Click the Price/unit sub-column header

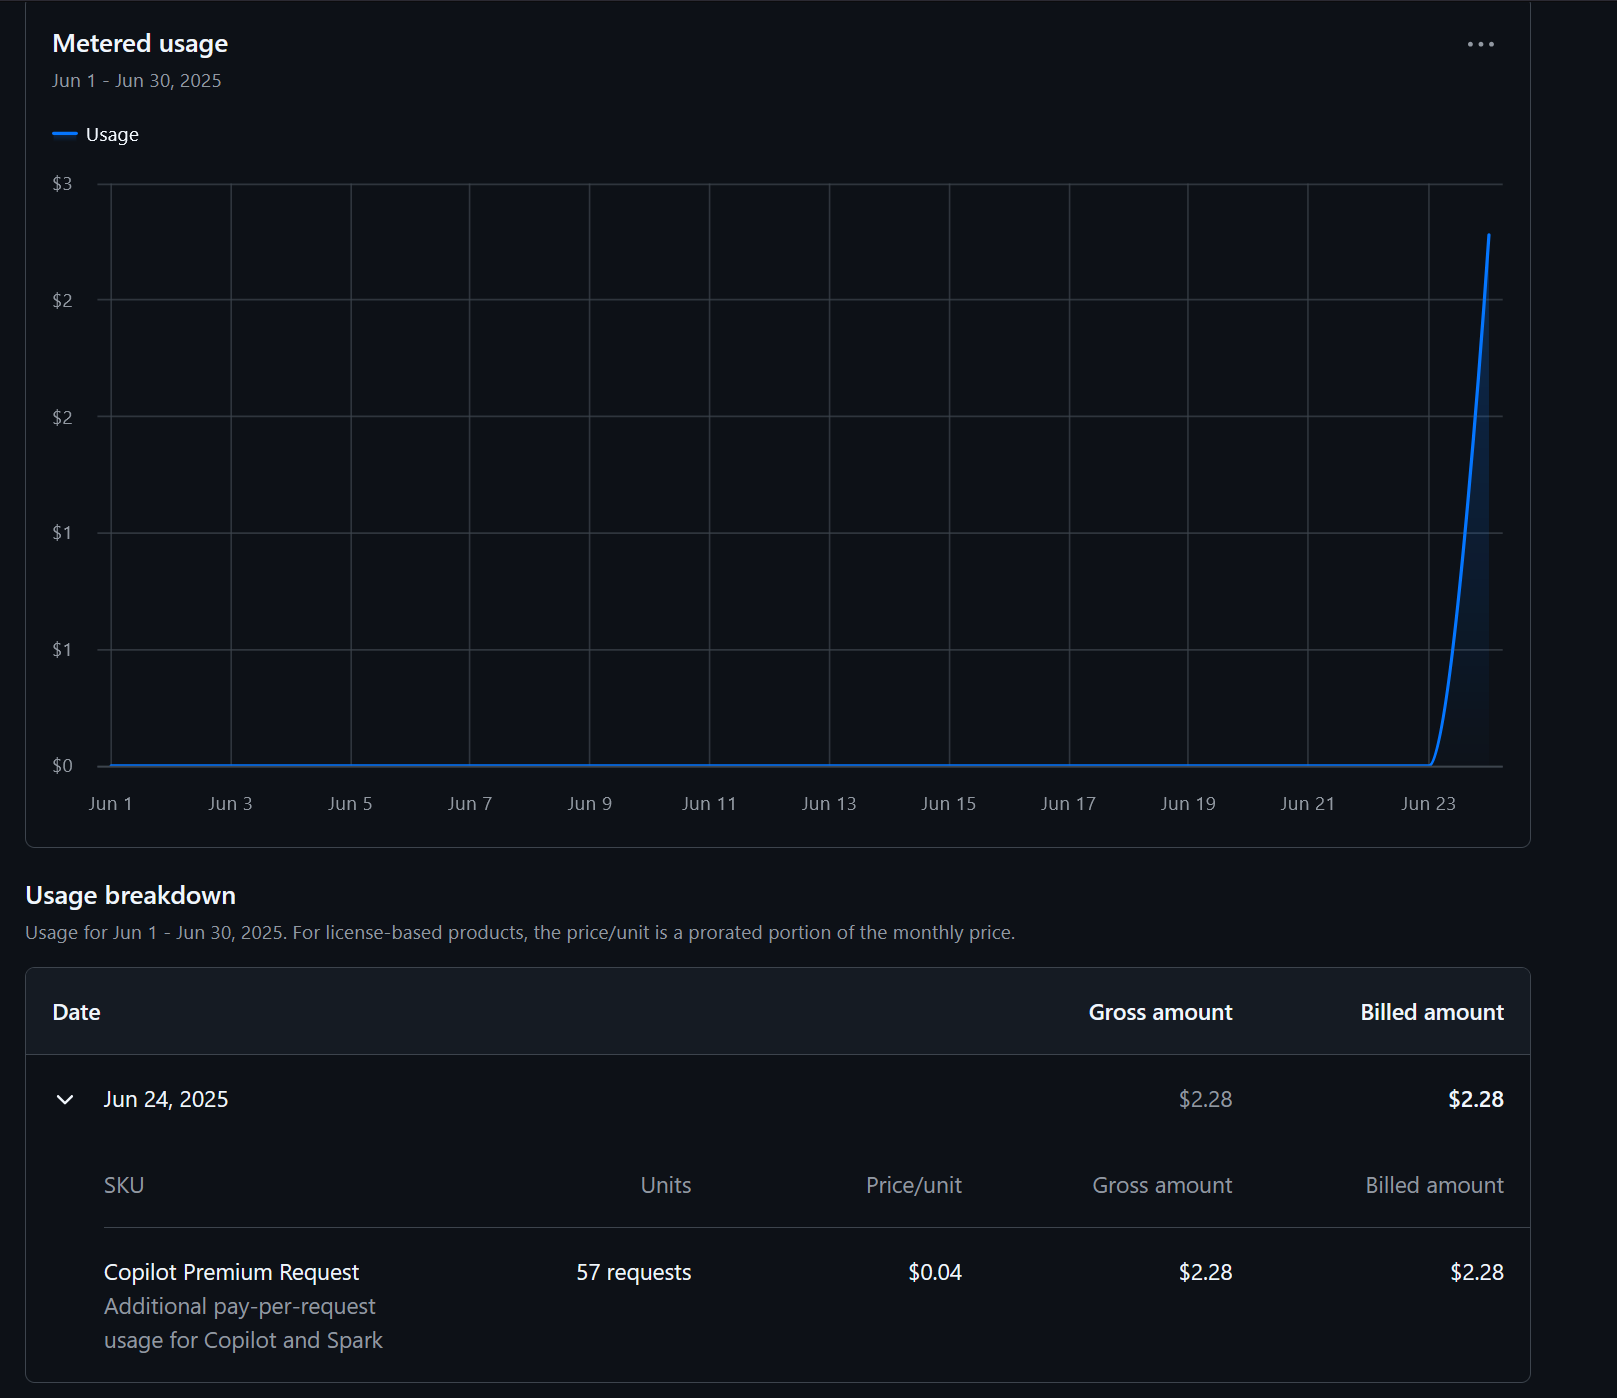click(914, 1185)
